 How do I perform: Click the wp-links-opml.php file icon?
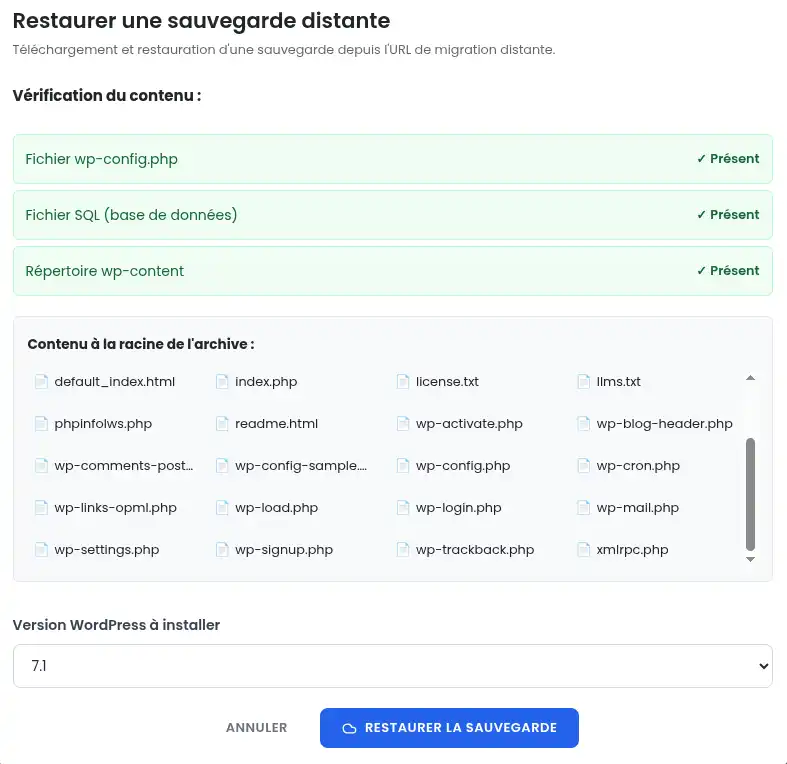[x=41, y=507]
